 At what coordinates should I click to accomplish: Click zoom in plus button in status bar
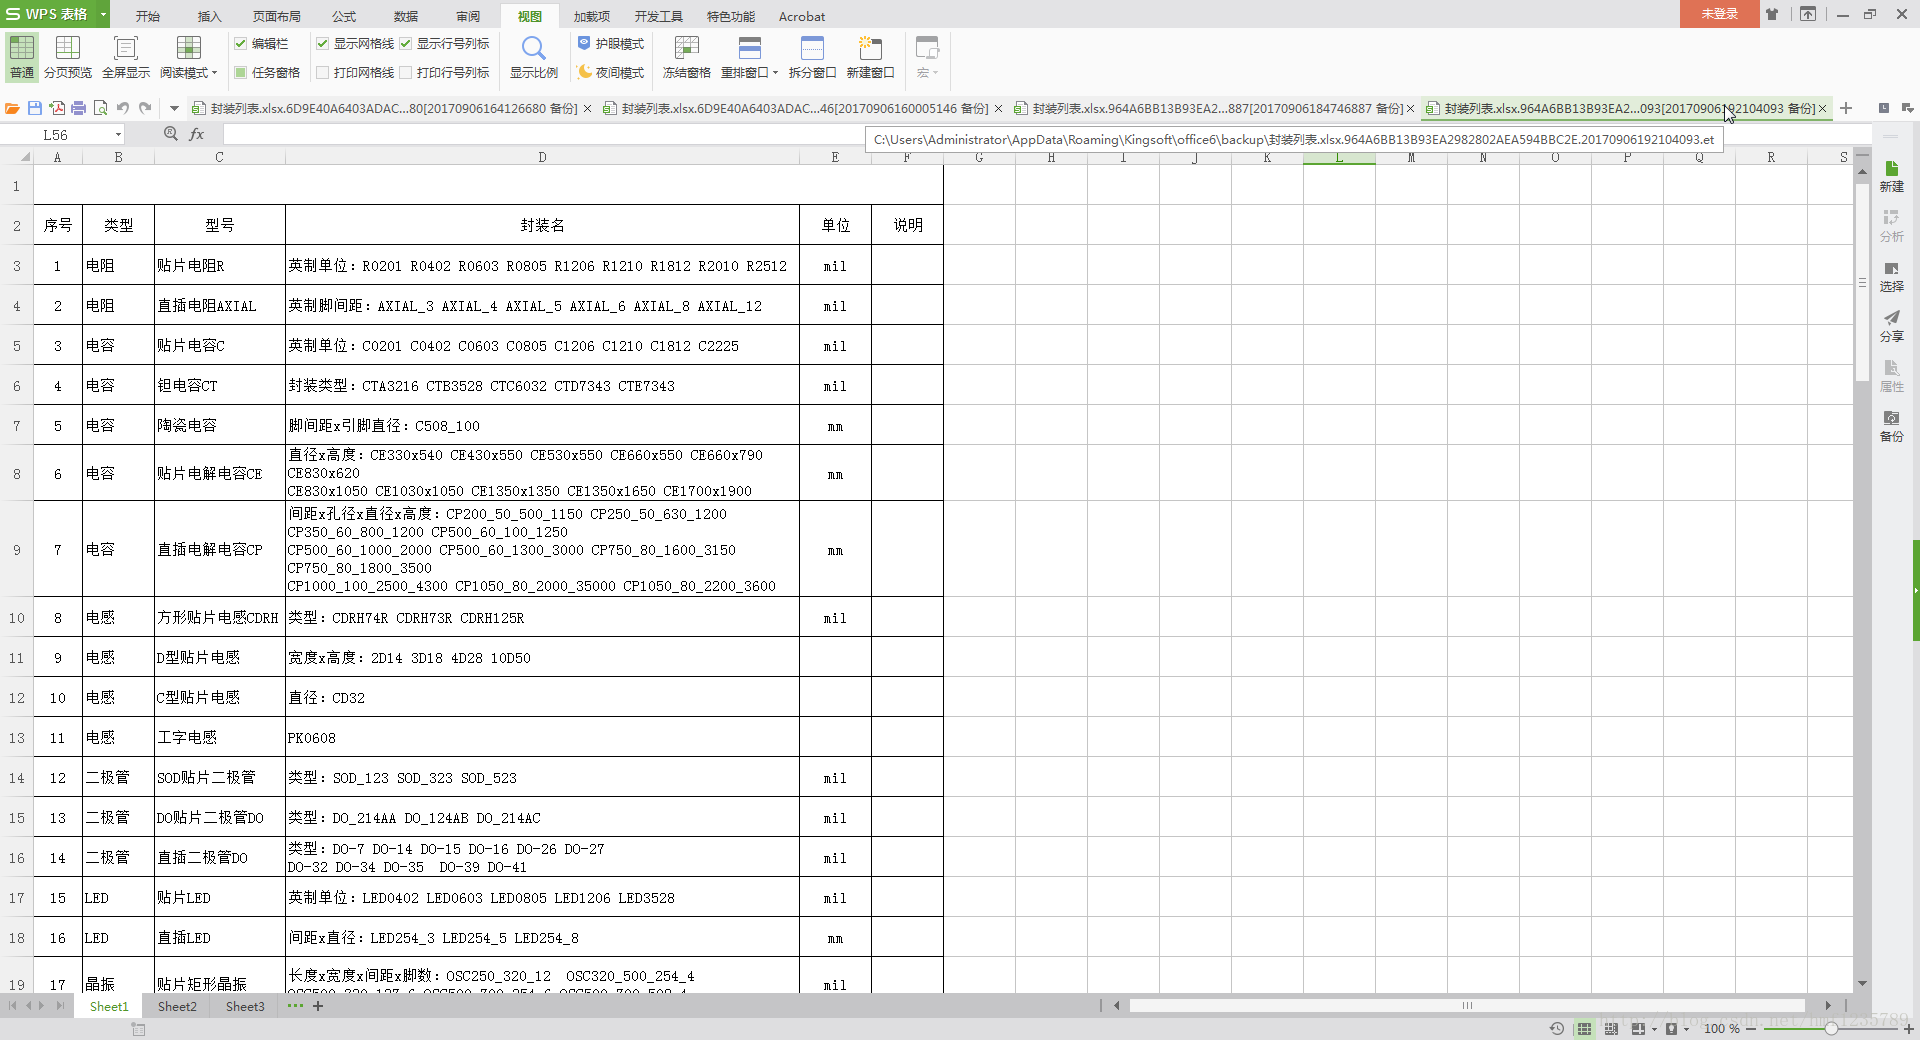click(1908, 1028)
